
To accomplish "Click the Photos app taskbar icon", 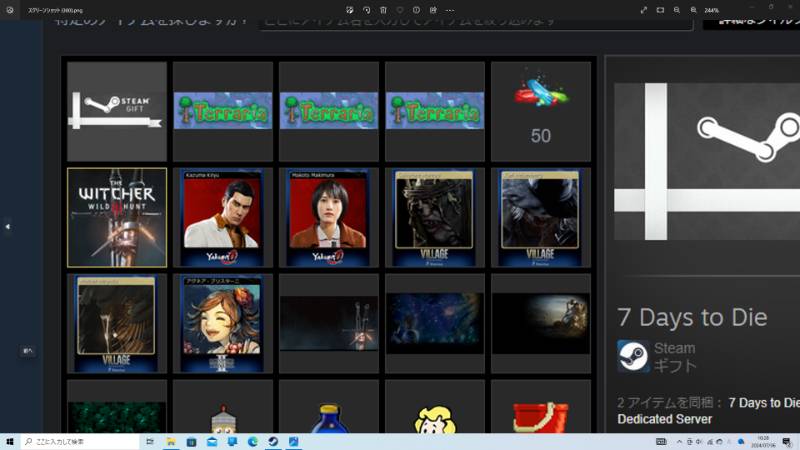I will [x=293, y=441].
